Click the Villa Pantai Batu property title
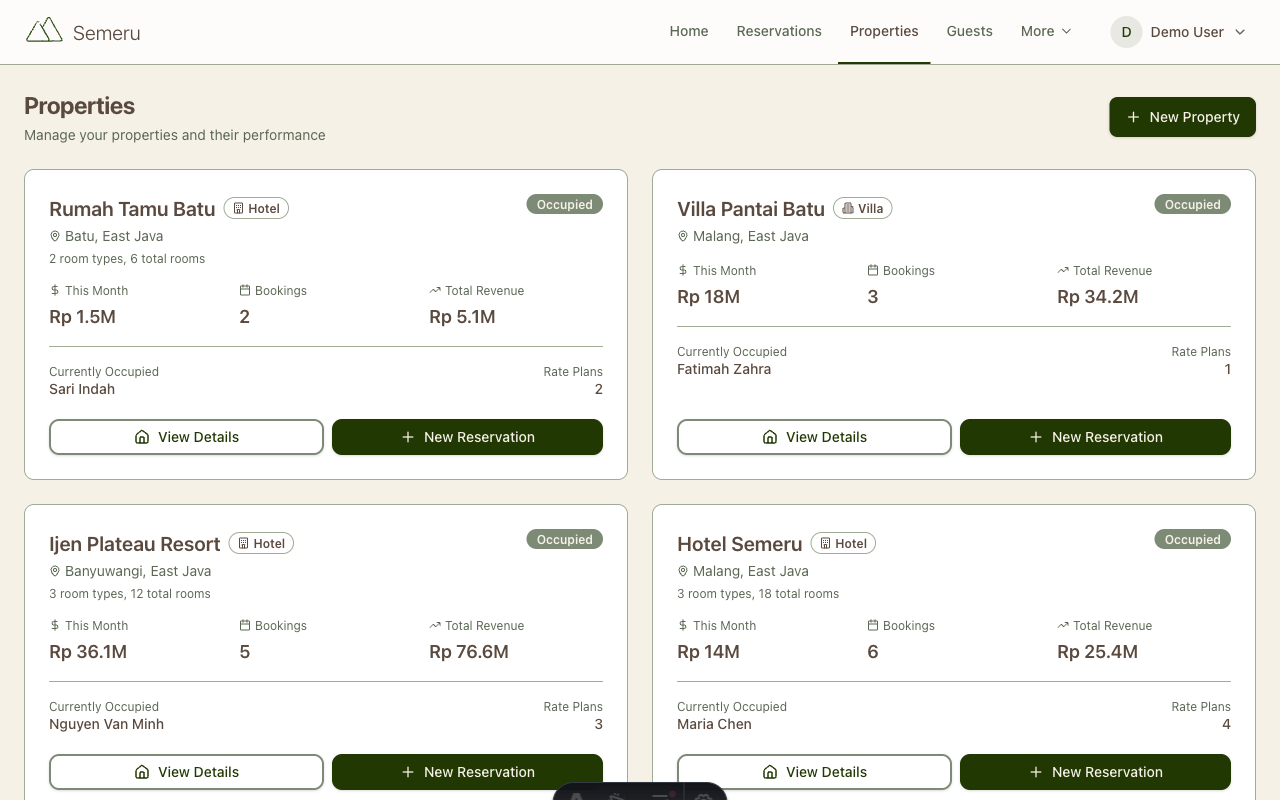 tap(751, 209)
